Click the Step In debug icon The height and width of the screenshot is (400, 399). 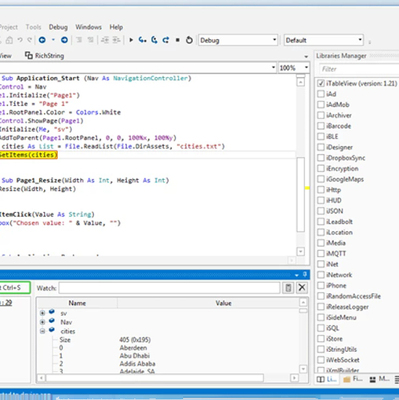[143, 40]
